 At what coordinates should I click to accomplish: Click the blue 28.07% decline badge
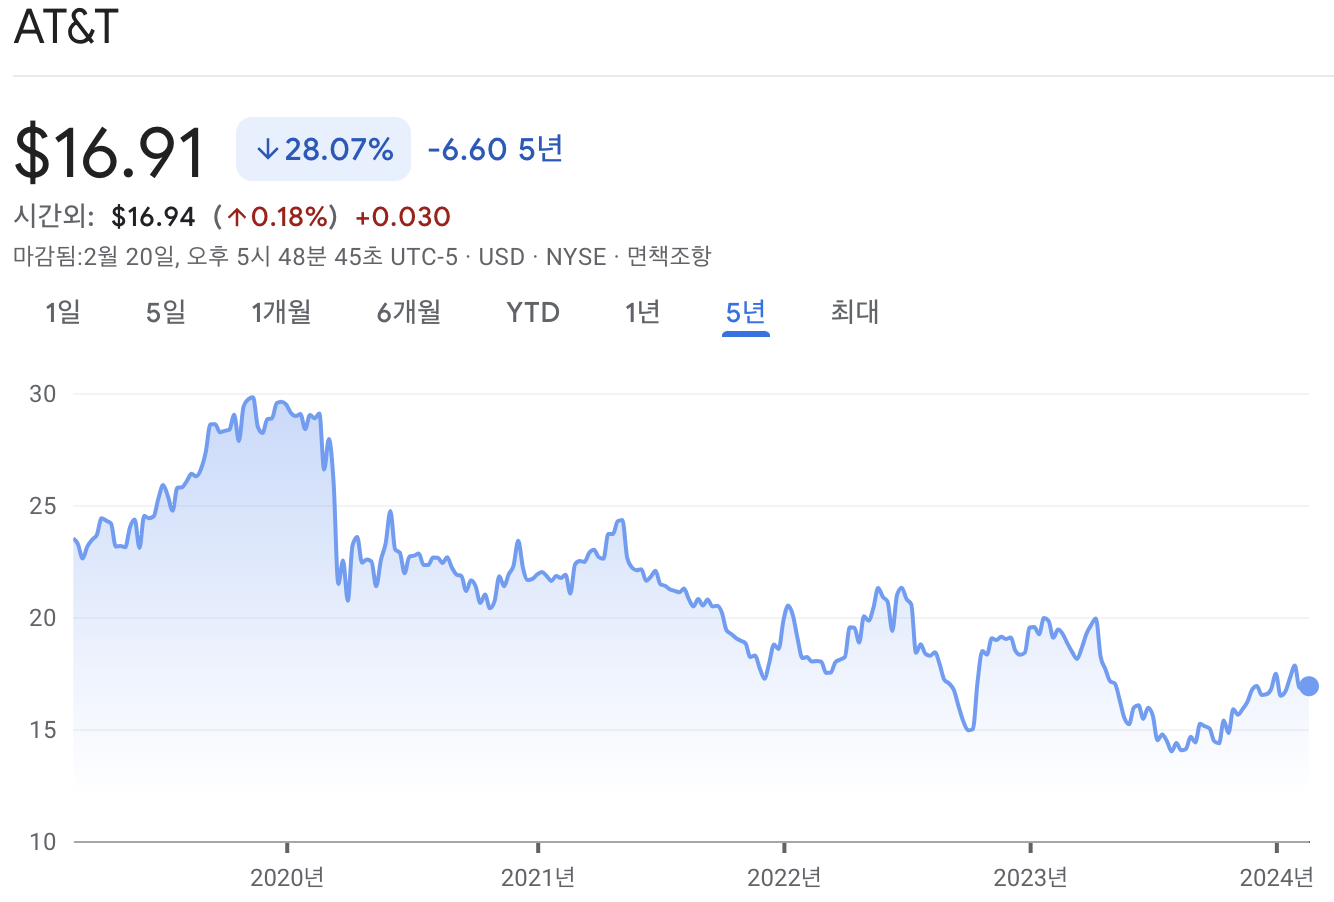322,148
